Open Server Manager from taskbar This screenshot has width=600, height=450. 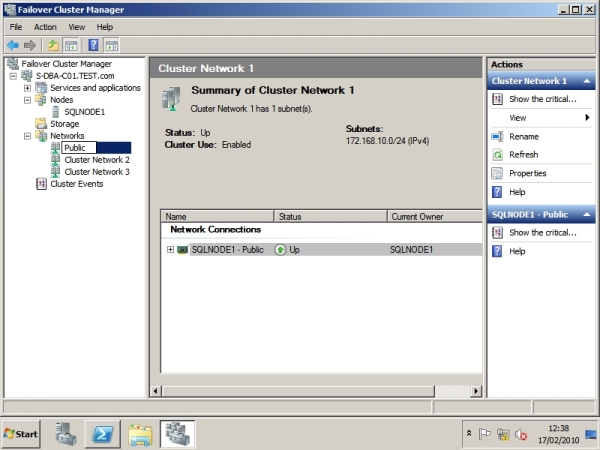(x=65, y=434)
